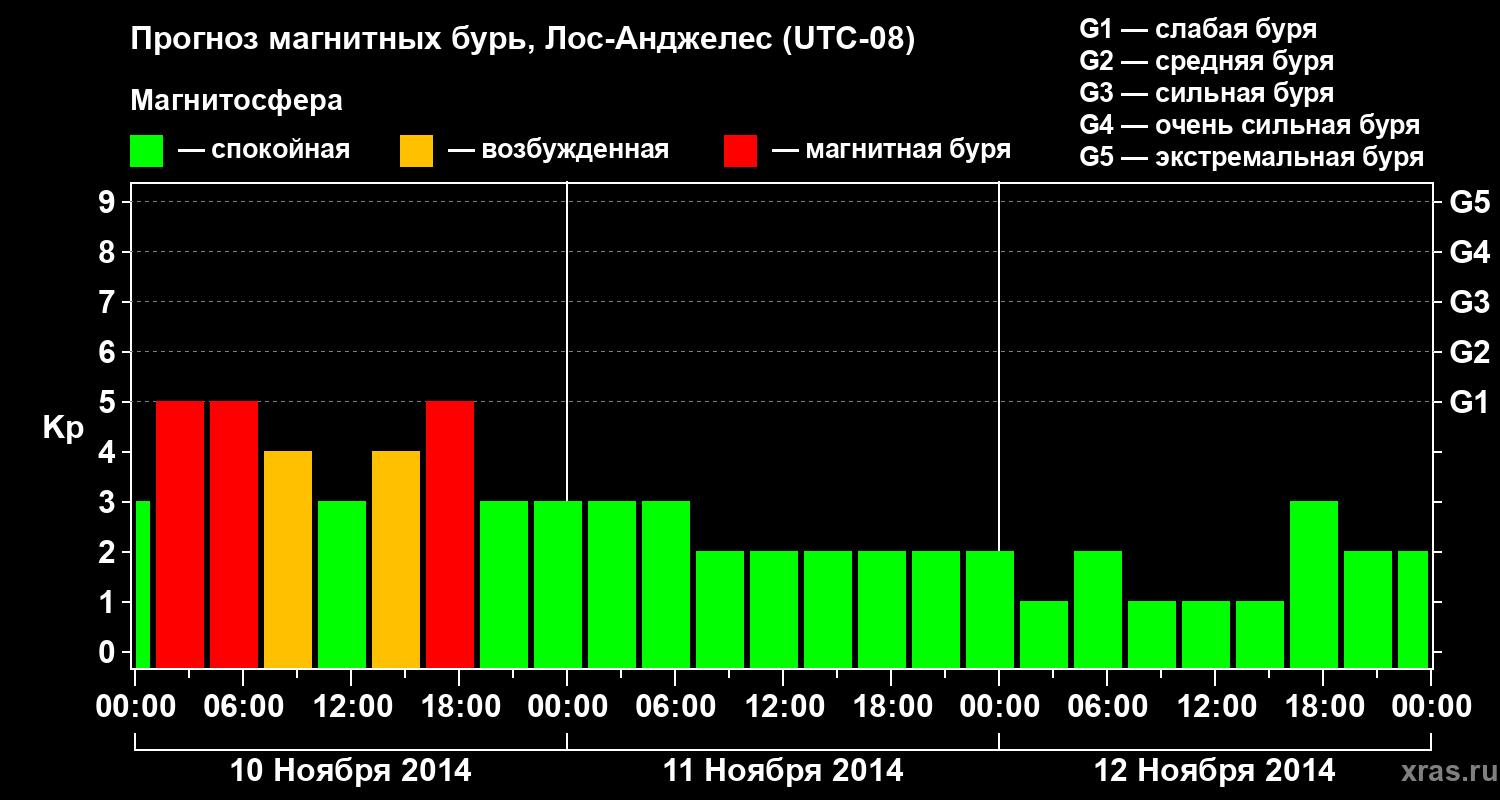
Task: Click the 'Kp' axis title
Action: pyautogui.click(x=63, y=428)
